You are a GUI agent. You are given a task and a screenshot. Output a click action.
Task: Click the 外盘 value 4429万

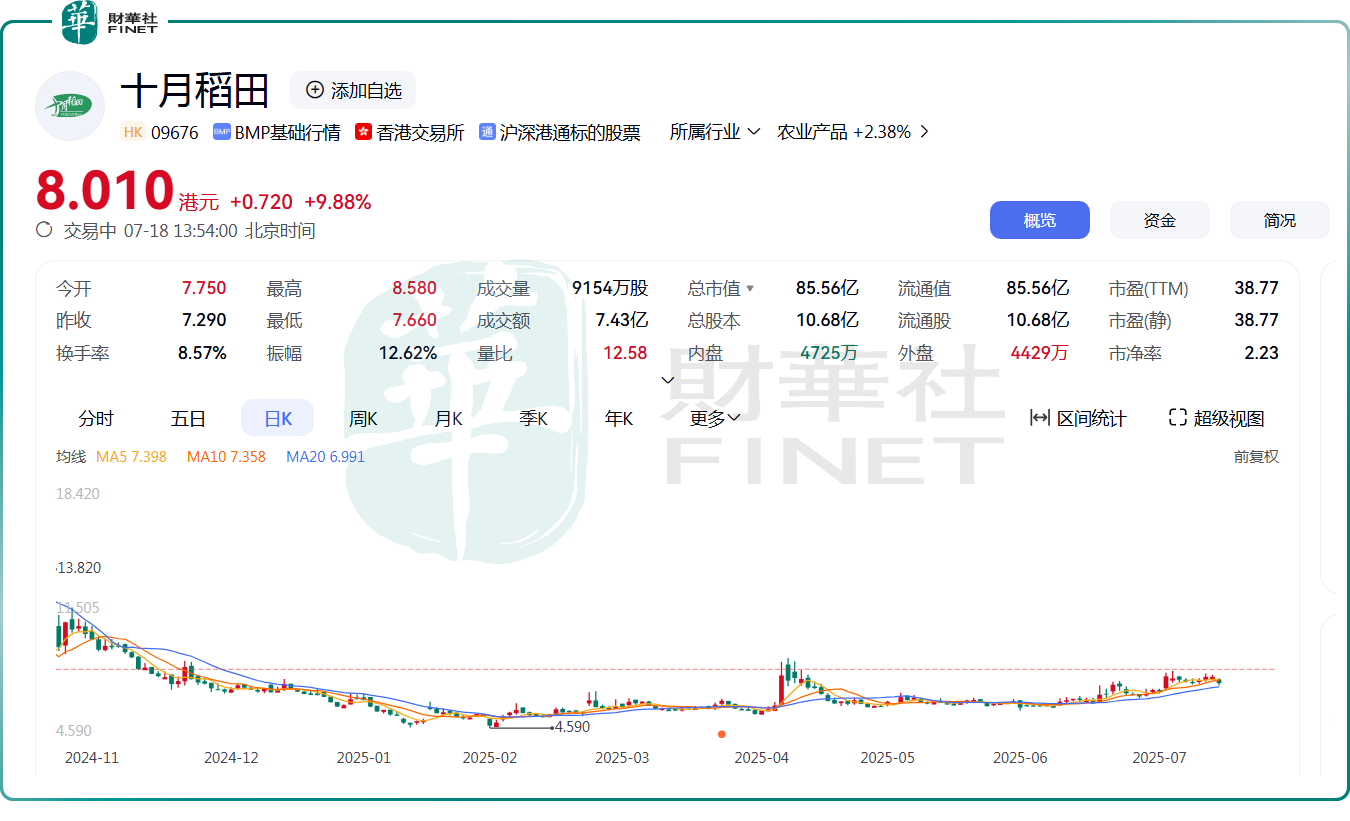click(1039, 353)
